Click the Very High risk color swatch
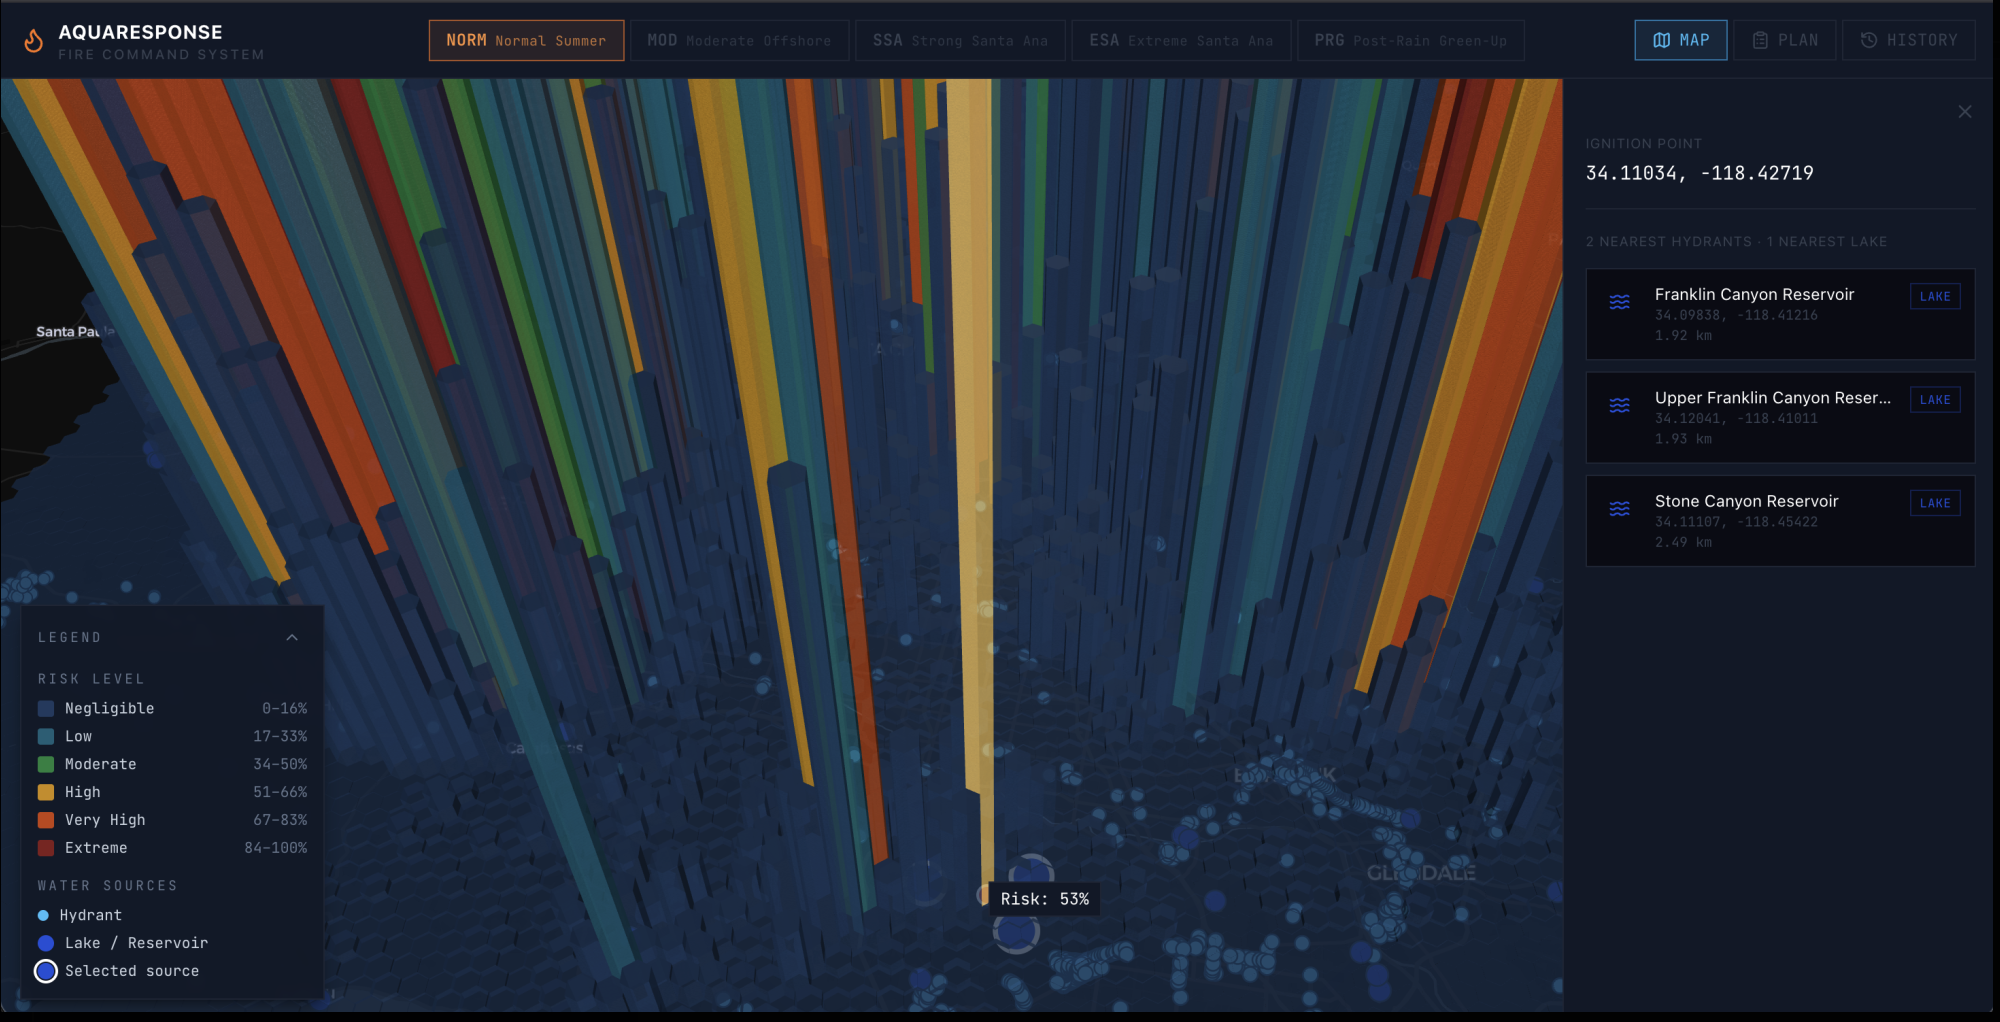The height and width of the screenshot is (1022, 2000). 46,821
